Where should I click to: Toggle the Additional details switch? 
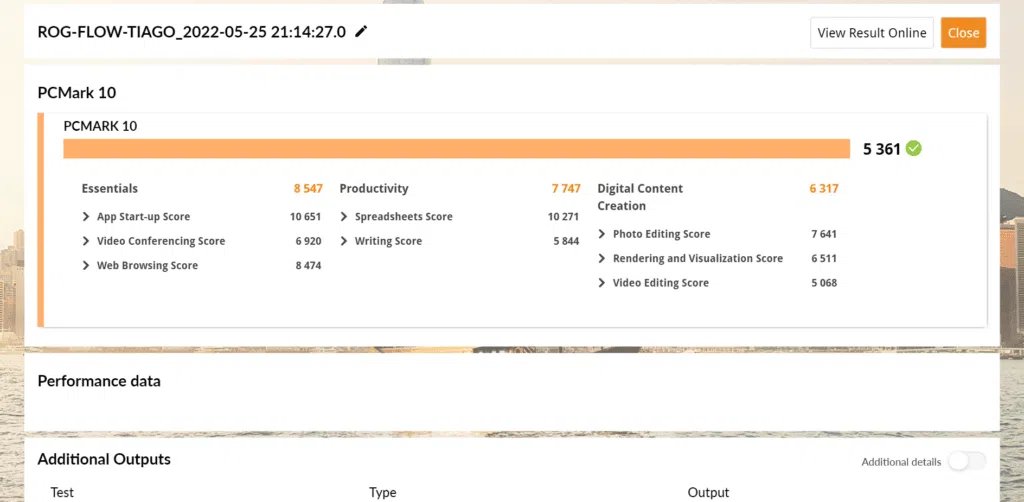[966, 461]
